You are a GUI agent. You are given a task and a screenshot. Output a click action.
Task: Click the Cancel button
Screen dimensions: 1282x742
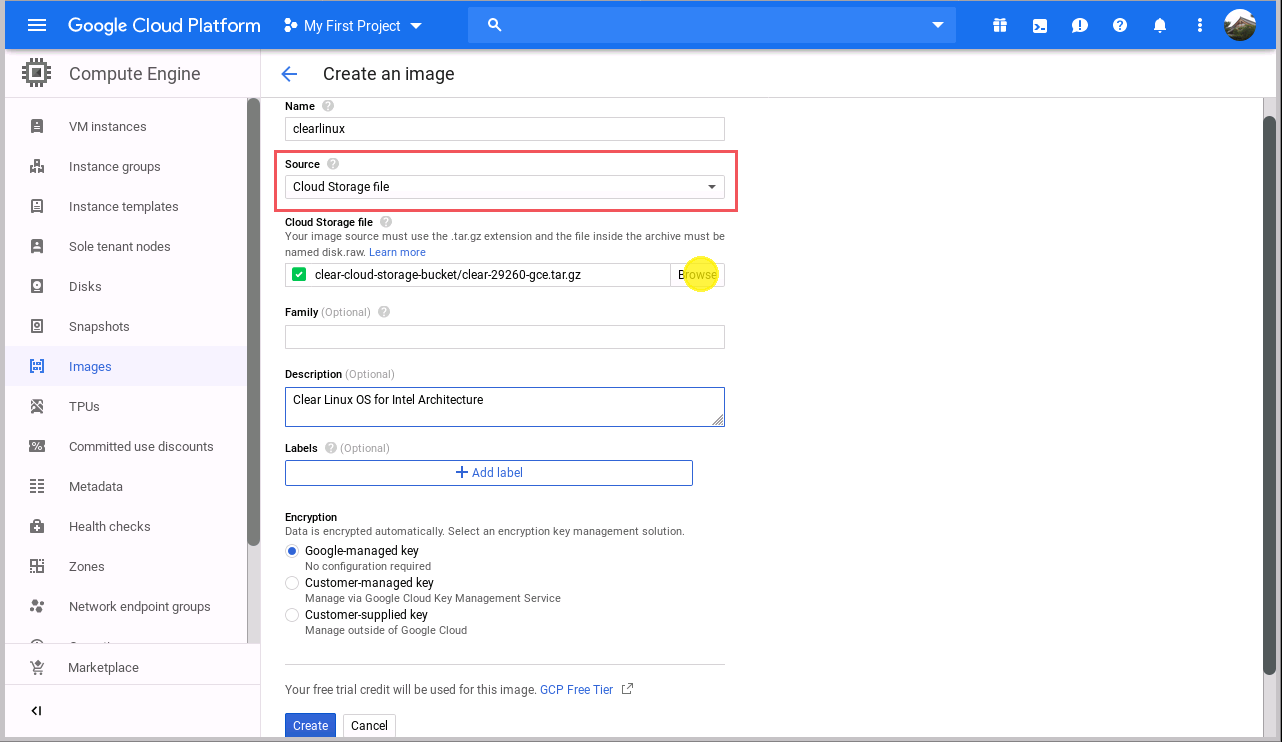pos(369,726)
